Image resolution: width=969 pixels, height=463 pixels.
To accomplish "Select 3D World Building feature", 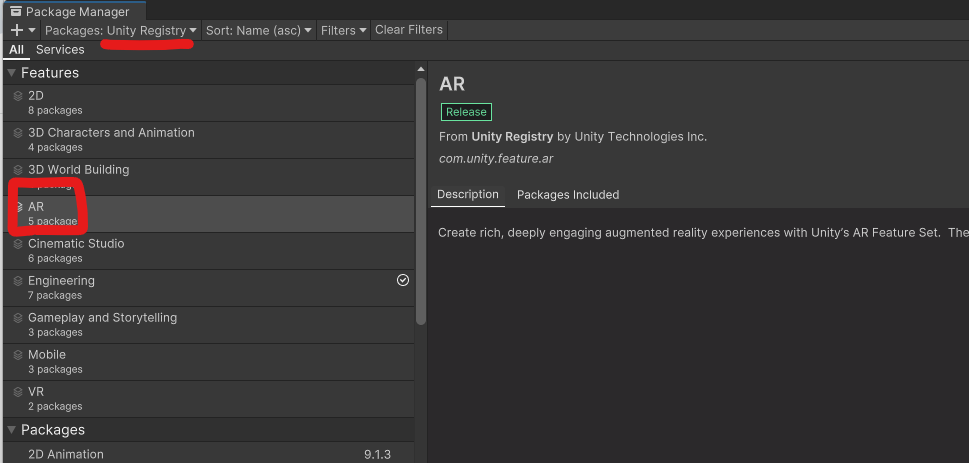I will [x=209, y=177].
